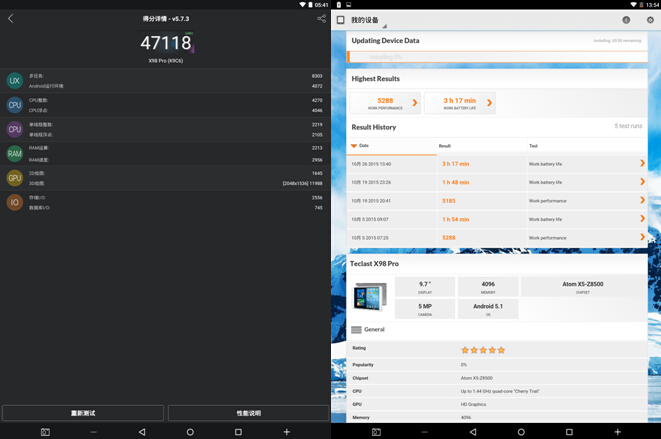Select the yellow GPU score icon

click(15, 178)
